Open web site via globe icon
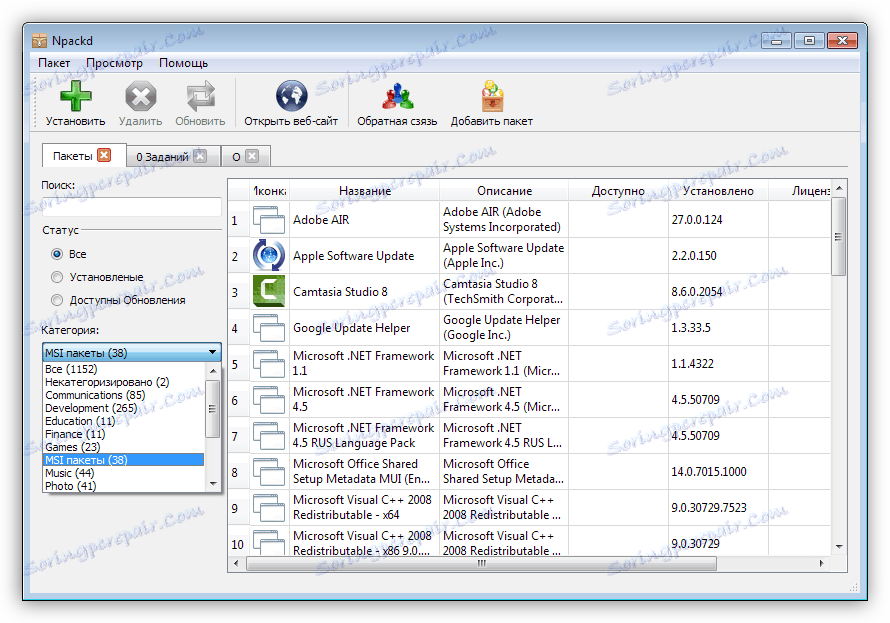 (291, 96)
